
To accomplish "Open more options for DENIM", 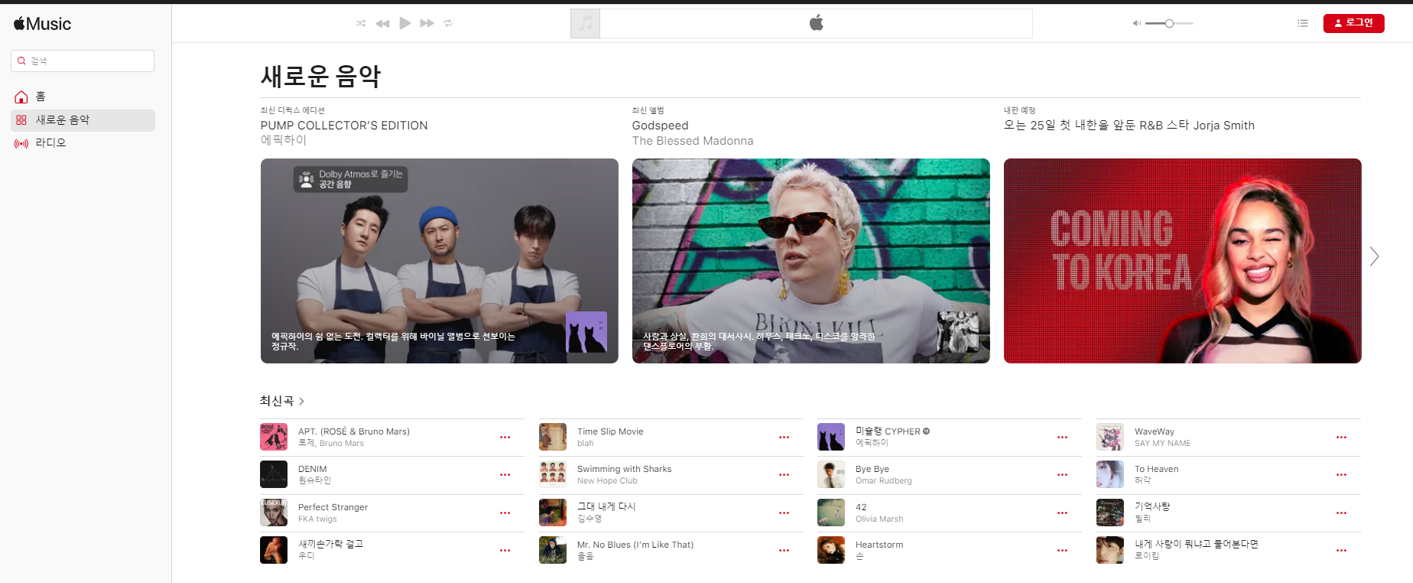I will [x=505, y=475].
